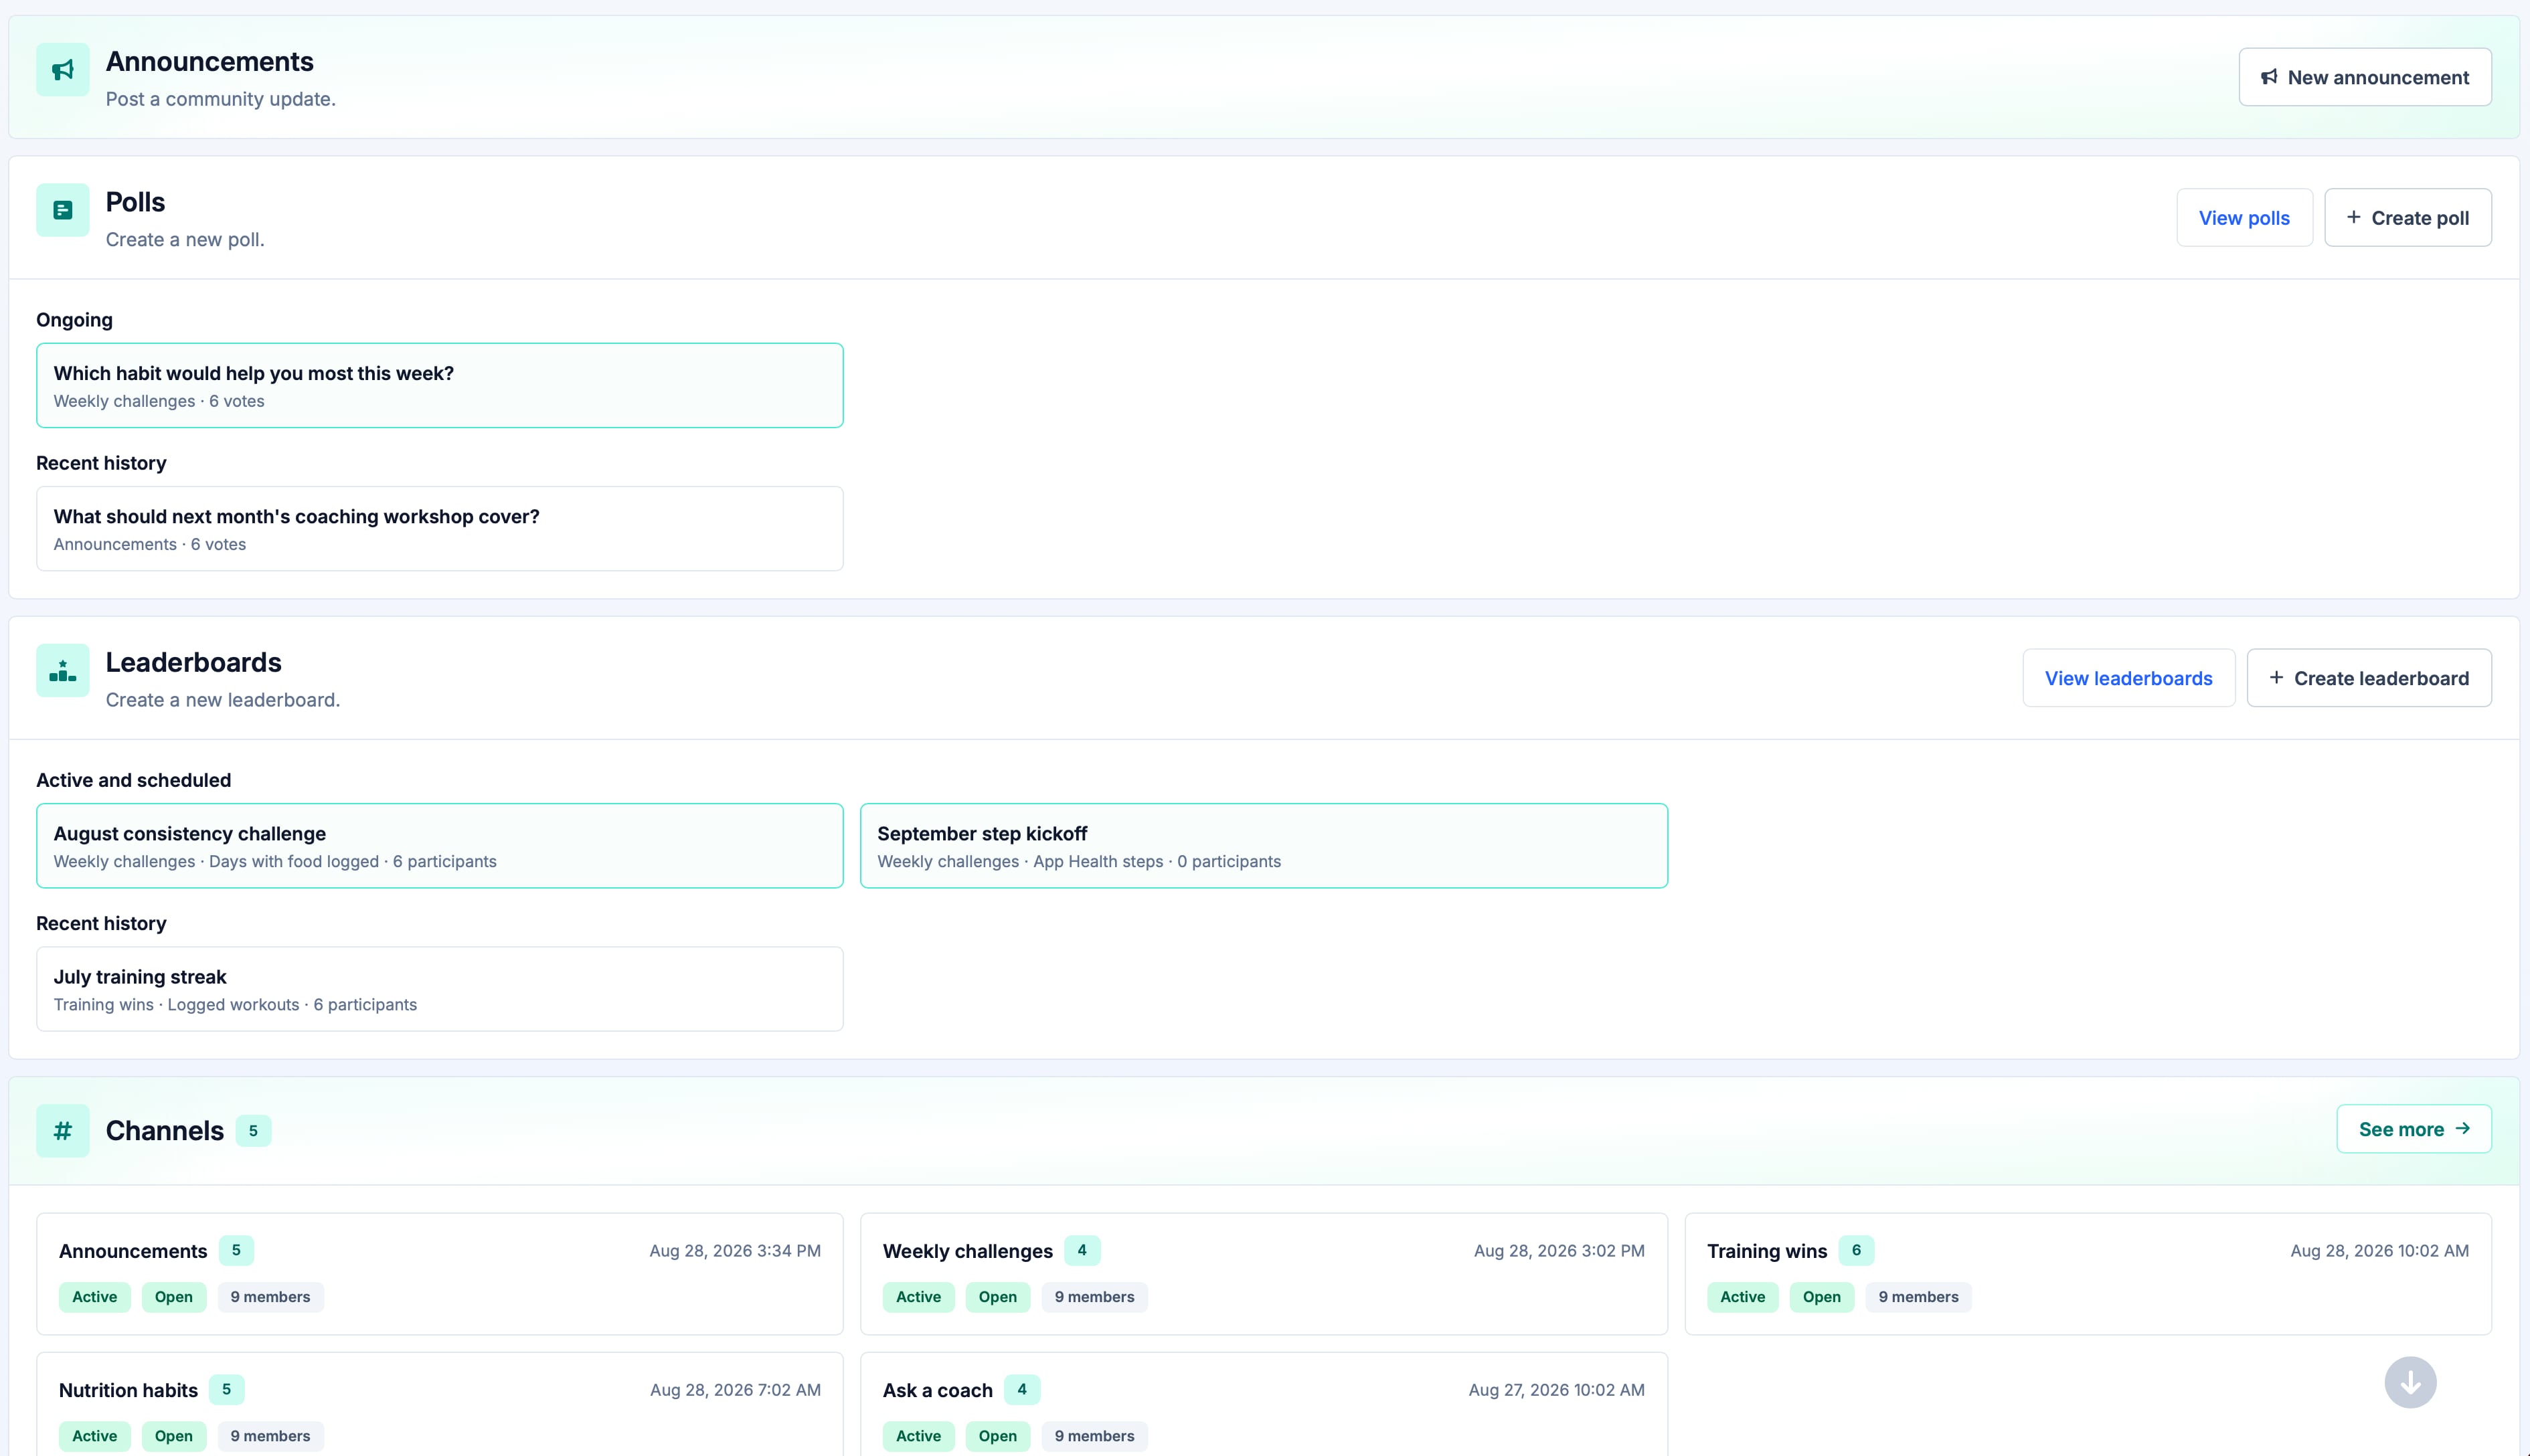
Task: Open the Announcements channel card
Action: point(440,1274)
